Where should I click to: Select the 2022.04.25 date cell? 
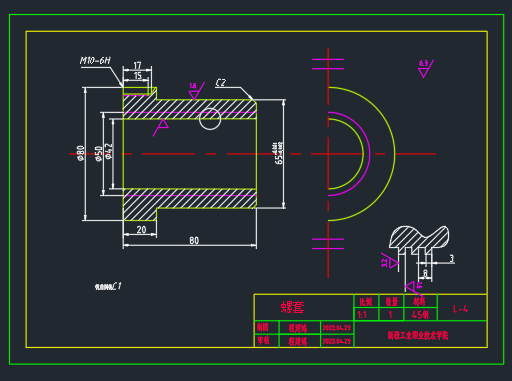click(x=337, y=341)
